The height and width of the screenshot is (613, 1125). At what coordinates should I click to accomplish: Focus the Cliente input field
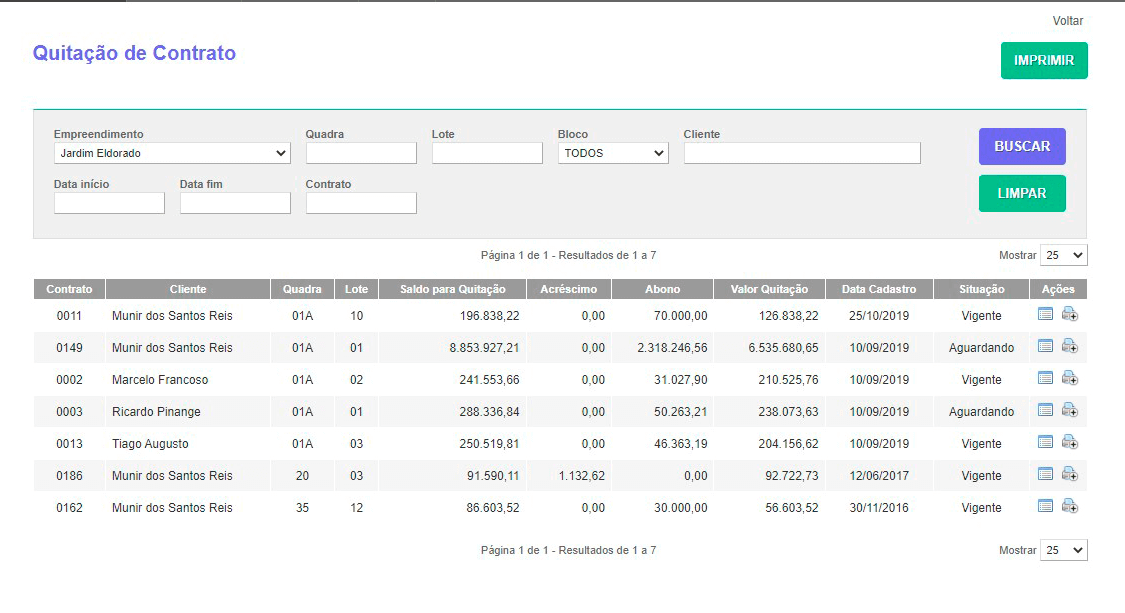click(801, 153)
